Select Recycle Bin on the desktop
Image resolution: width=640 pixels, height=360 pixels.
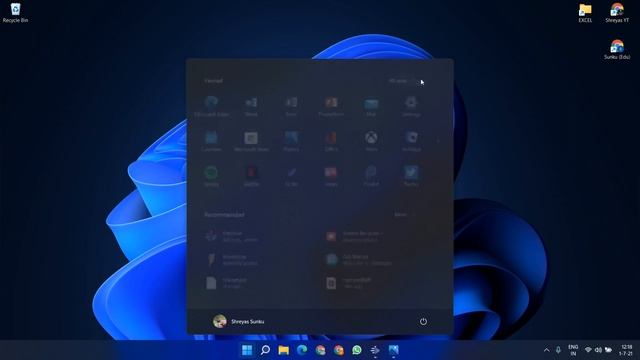[x=16, y=13]
